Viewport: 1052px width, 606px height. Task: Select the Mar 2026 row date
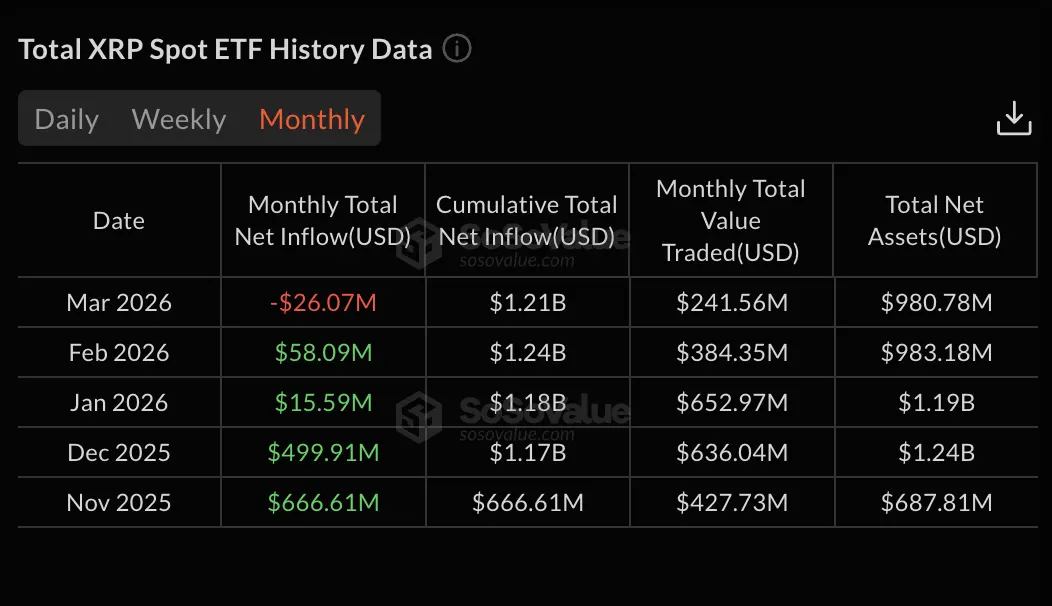119,303
